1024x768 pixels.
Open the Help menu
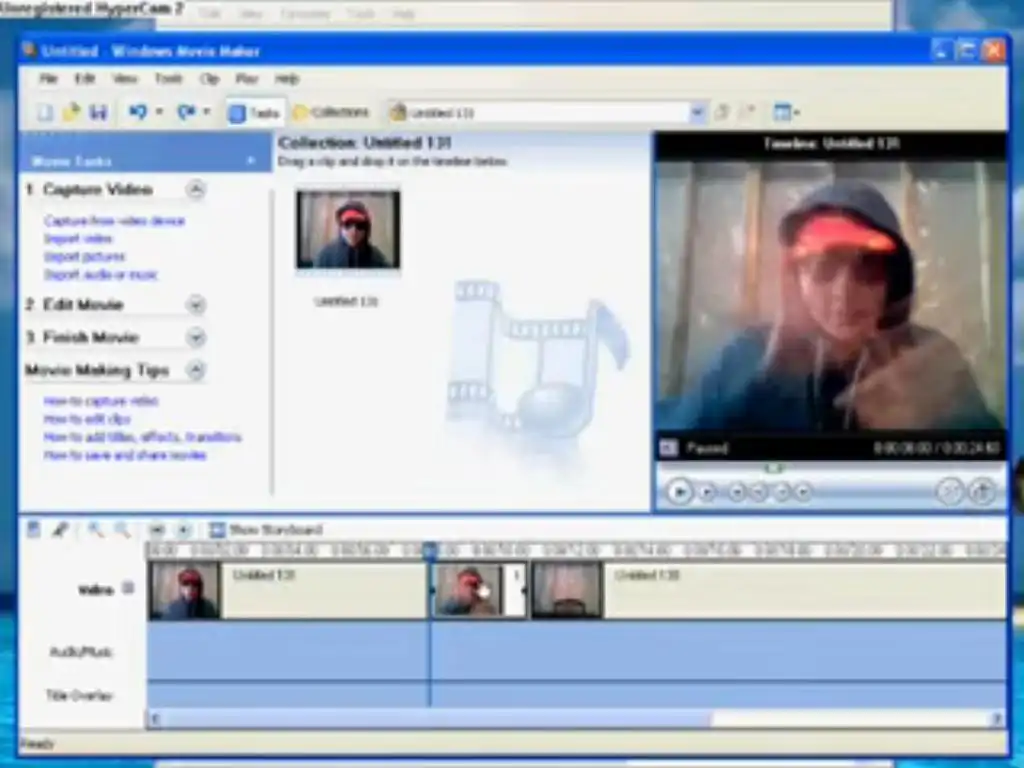coord(287,79)
